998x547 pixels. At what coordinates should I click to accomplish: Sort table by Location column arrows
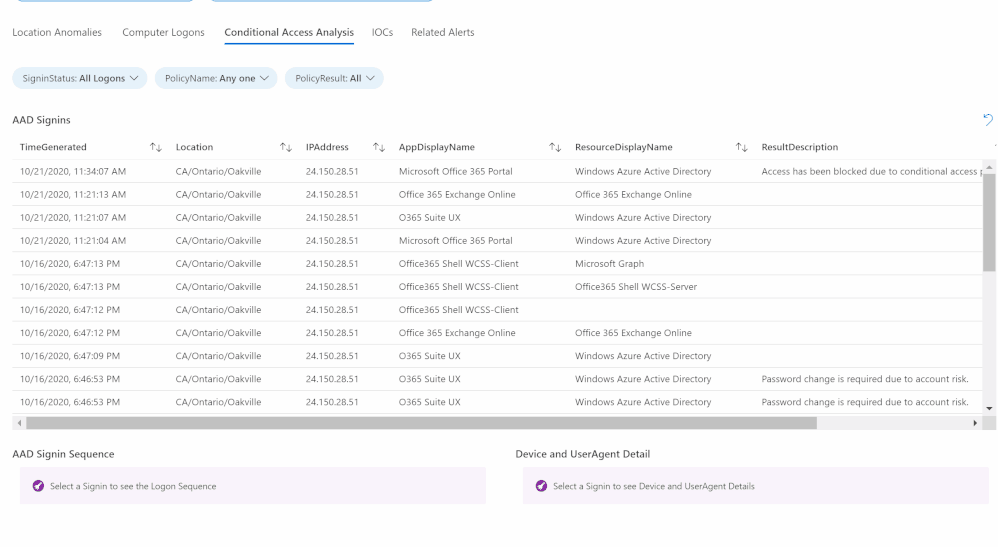point(286,147)
